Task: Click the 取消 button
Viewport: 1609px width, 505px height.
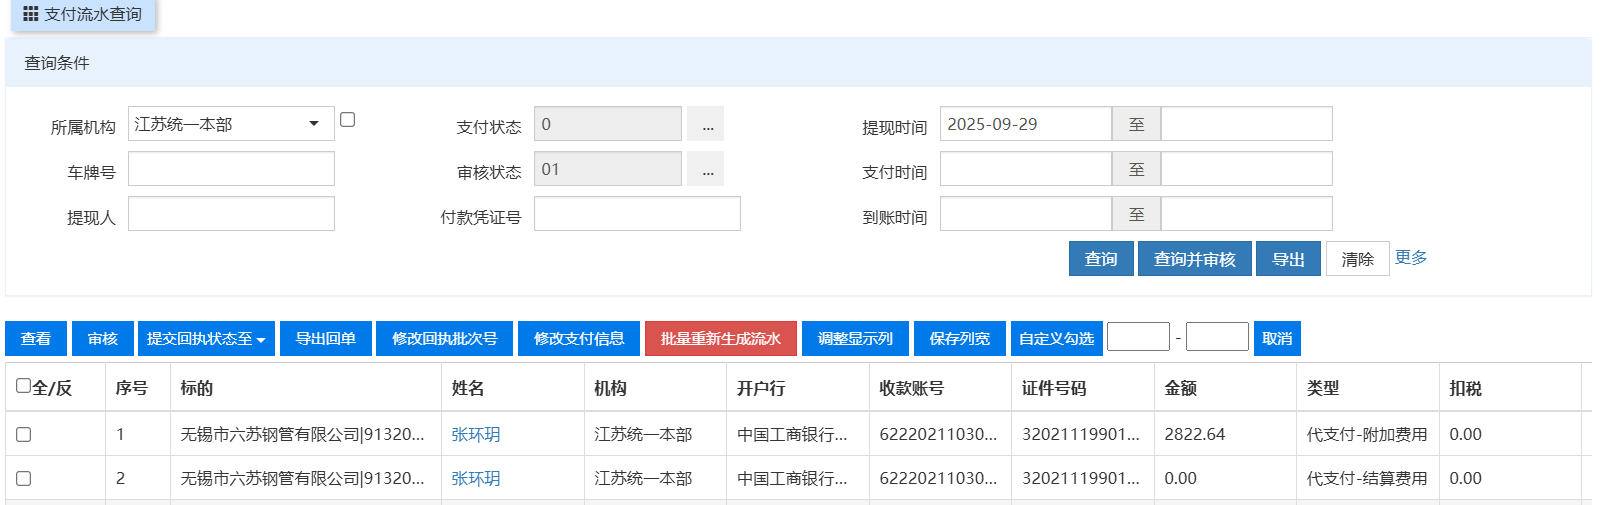Action: pos(1277,339)
